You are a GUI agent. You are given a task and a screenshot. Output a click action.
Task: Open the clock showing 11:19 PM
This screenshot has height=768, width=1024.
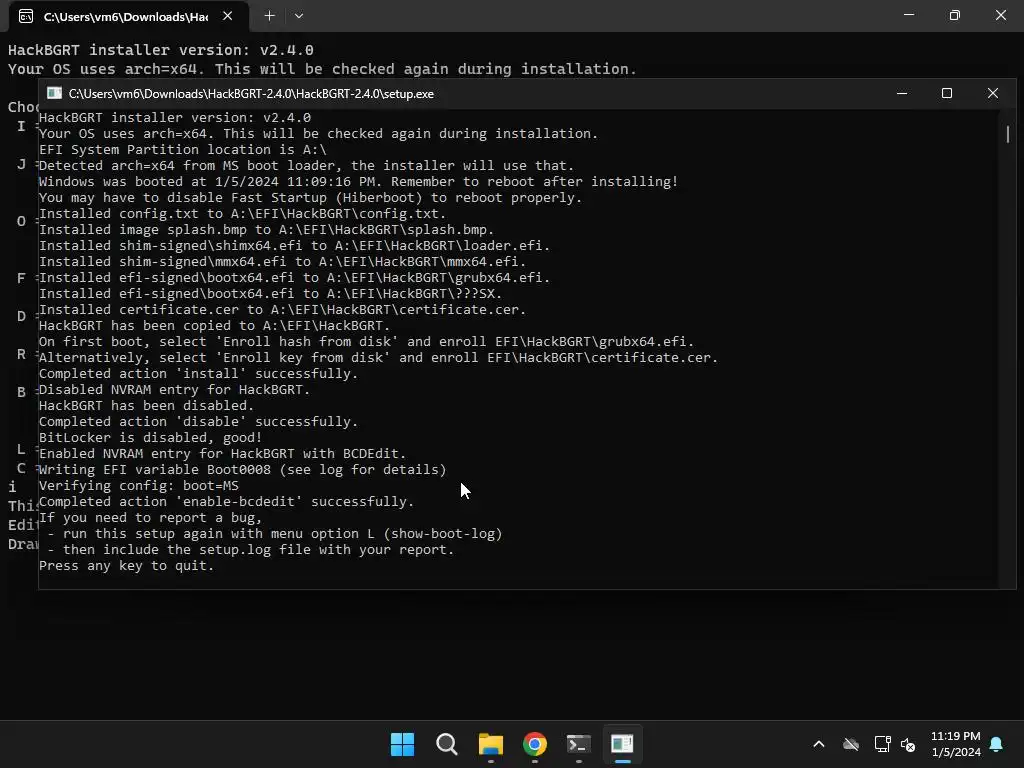[955, 744]
